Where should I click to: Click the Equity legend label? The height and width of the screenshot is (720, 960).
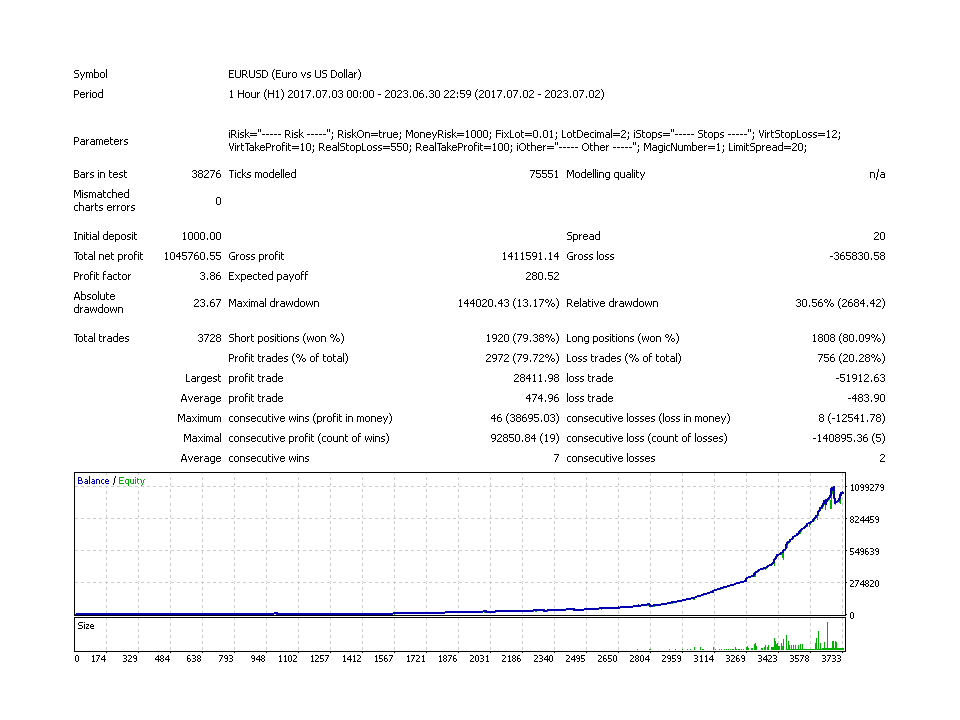pos(132,481)
